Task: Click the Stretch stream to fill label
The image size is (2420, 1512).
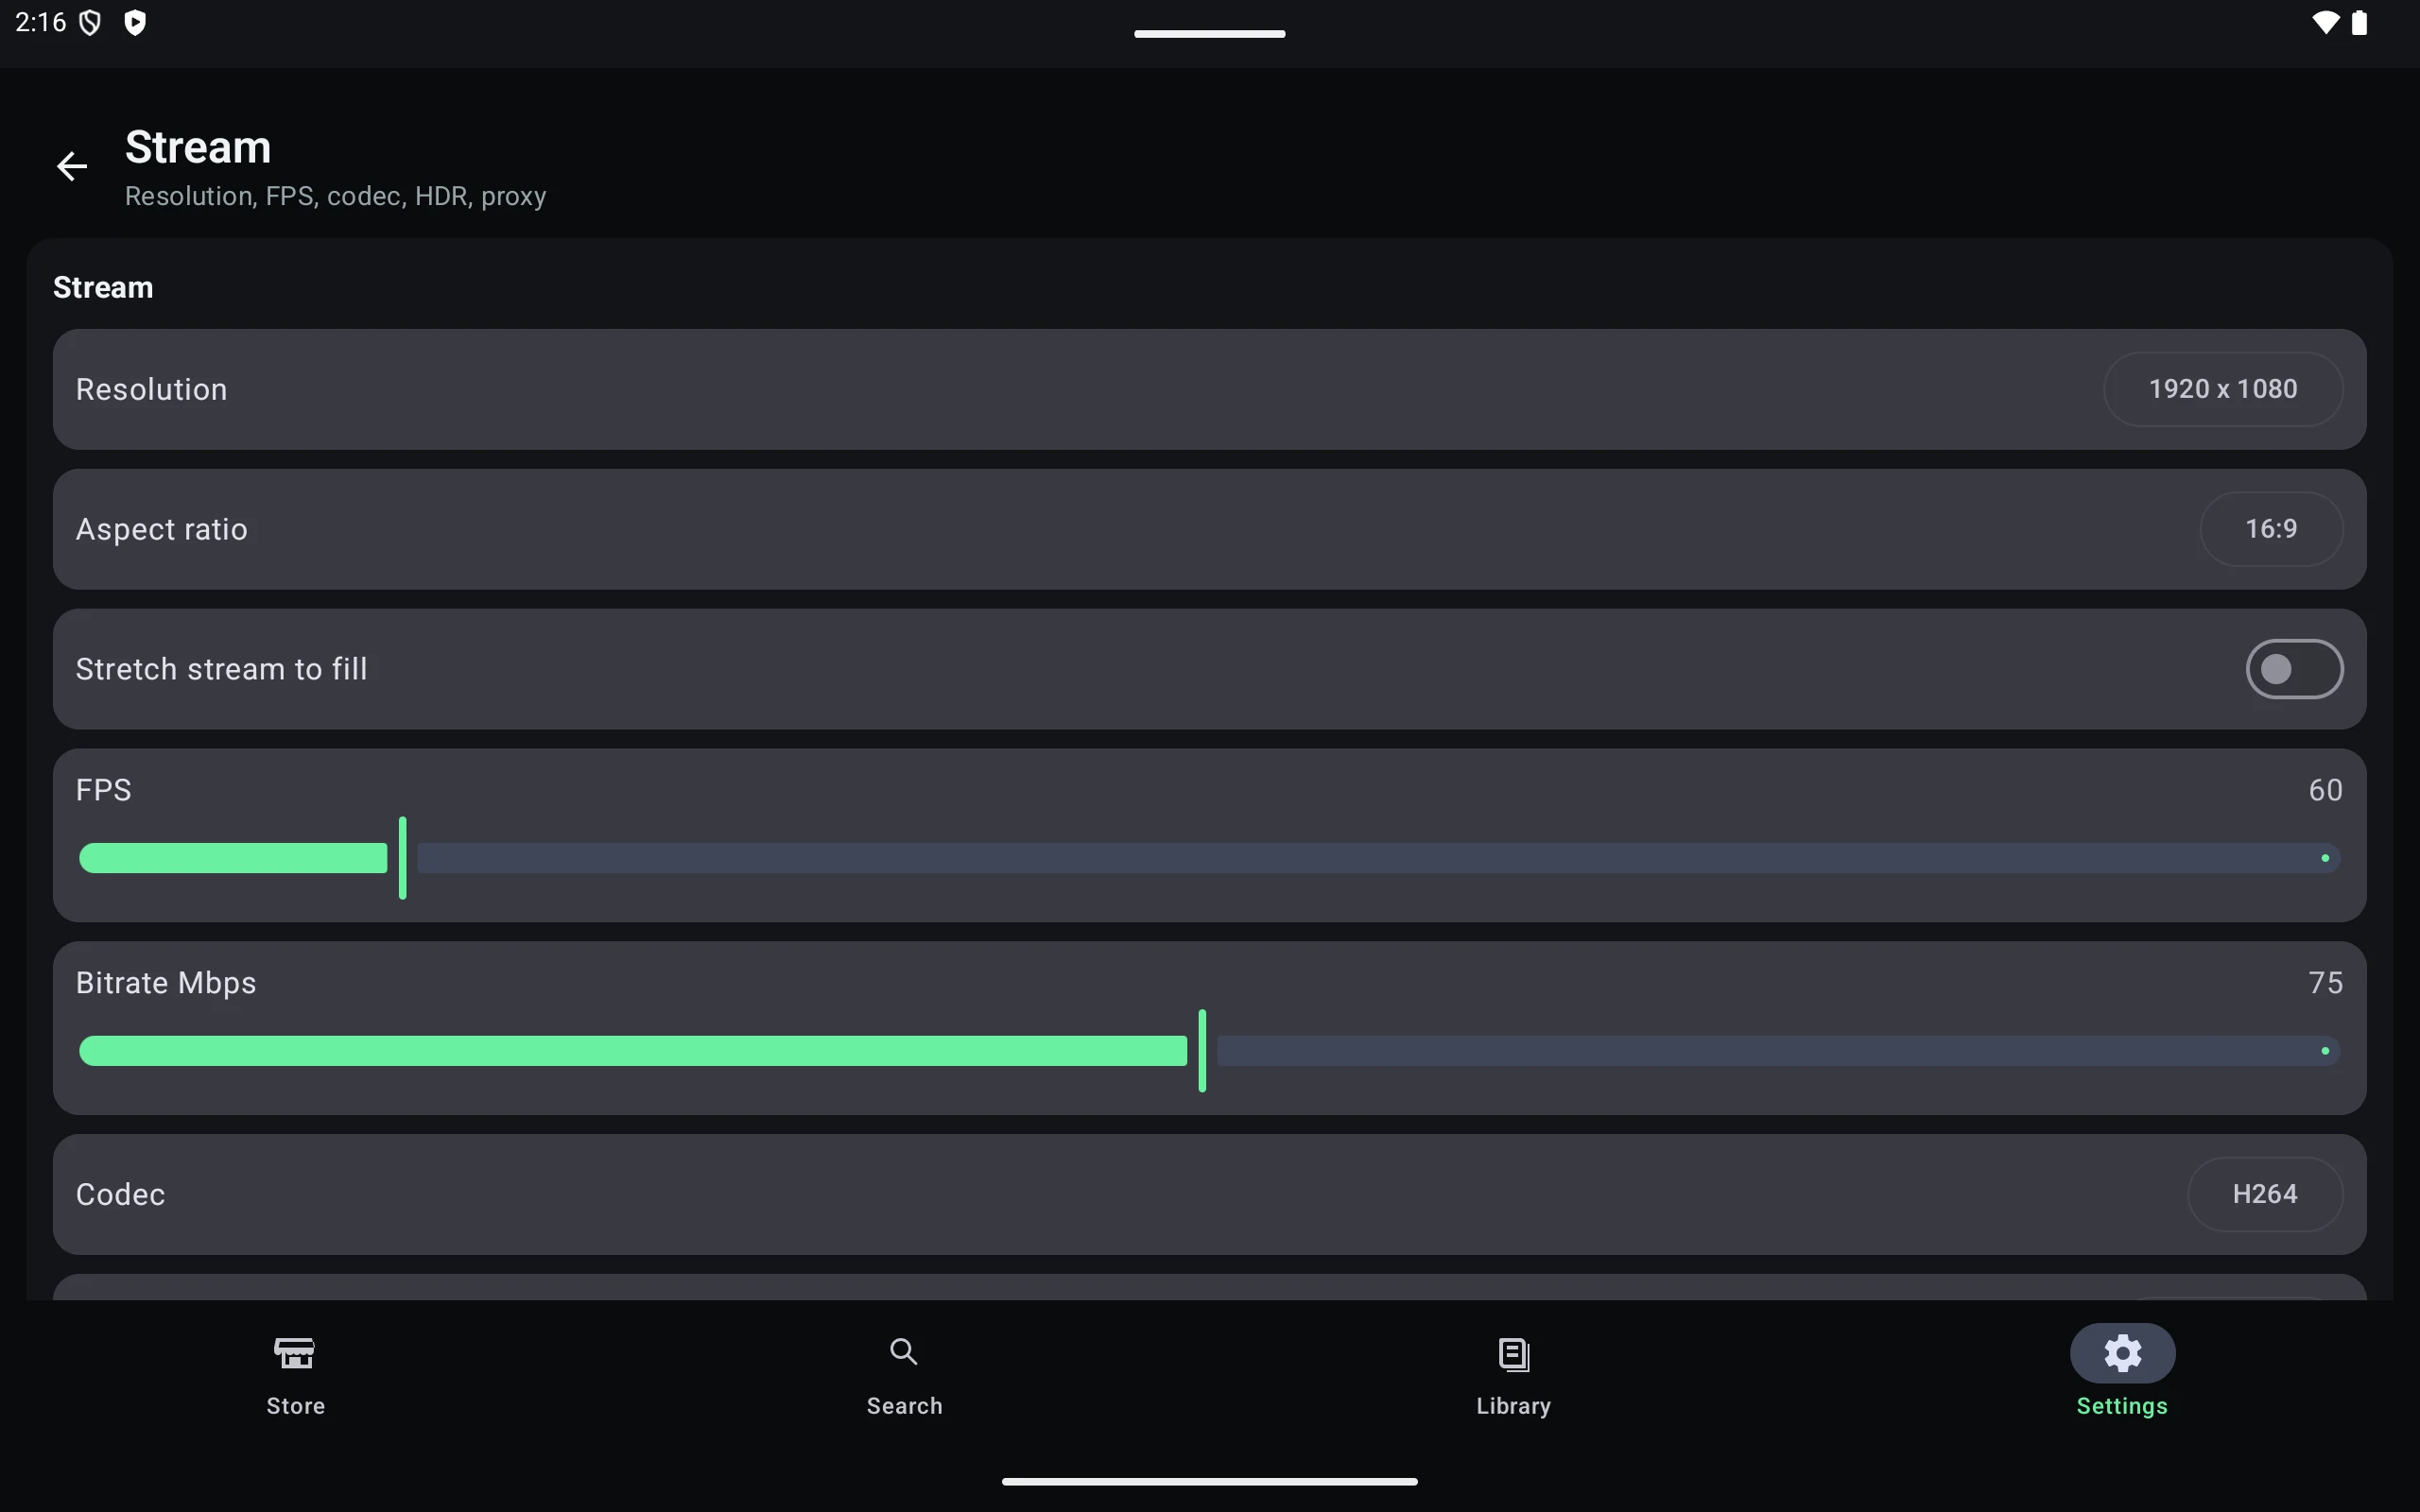Action: 221,669
